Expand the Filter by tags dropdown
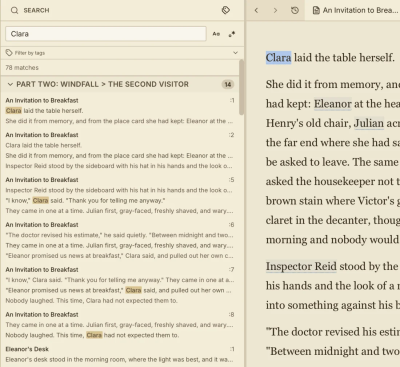Screen dimensions: 400x367 (235, 53)
